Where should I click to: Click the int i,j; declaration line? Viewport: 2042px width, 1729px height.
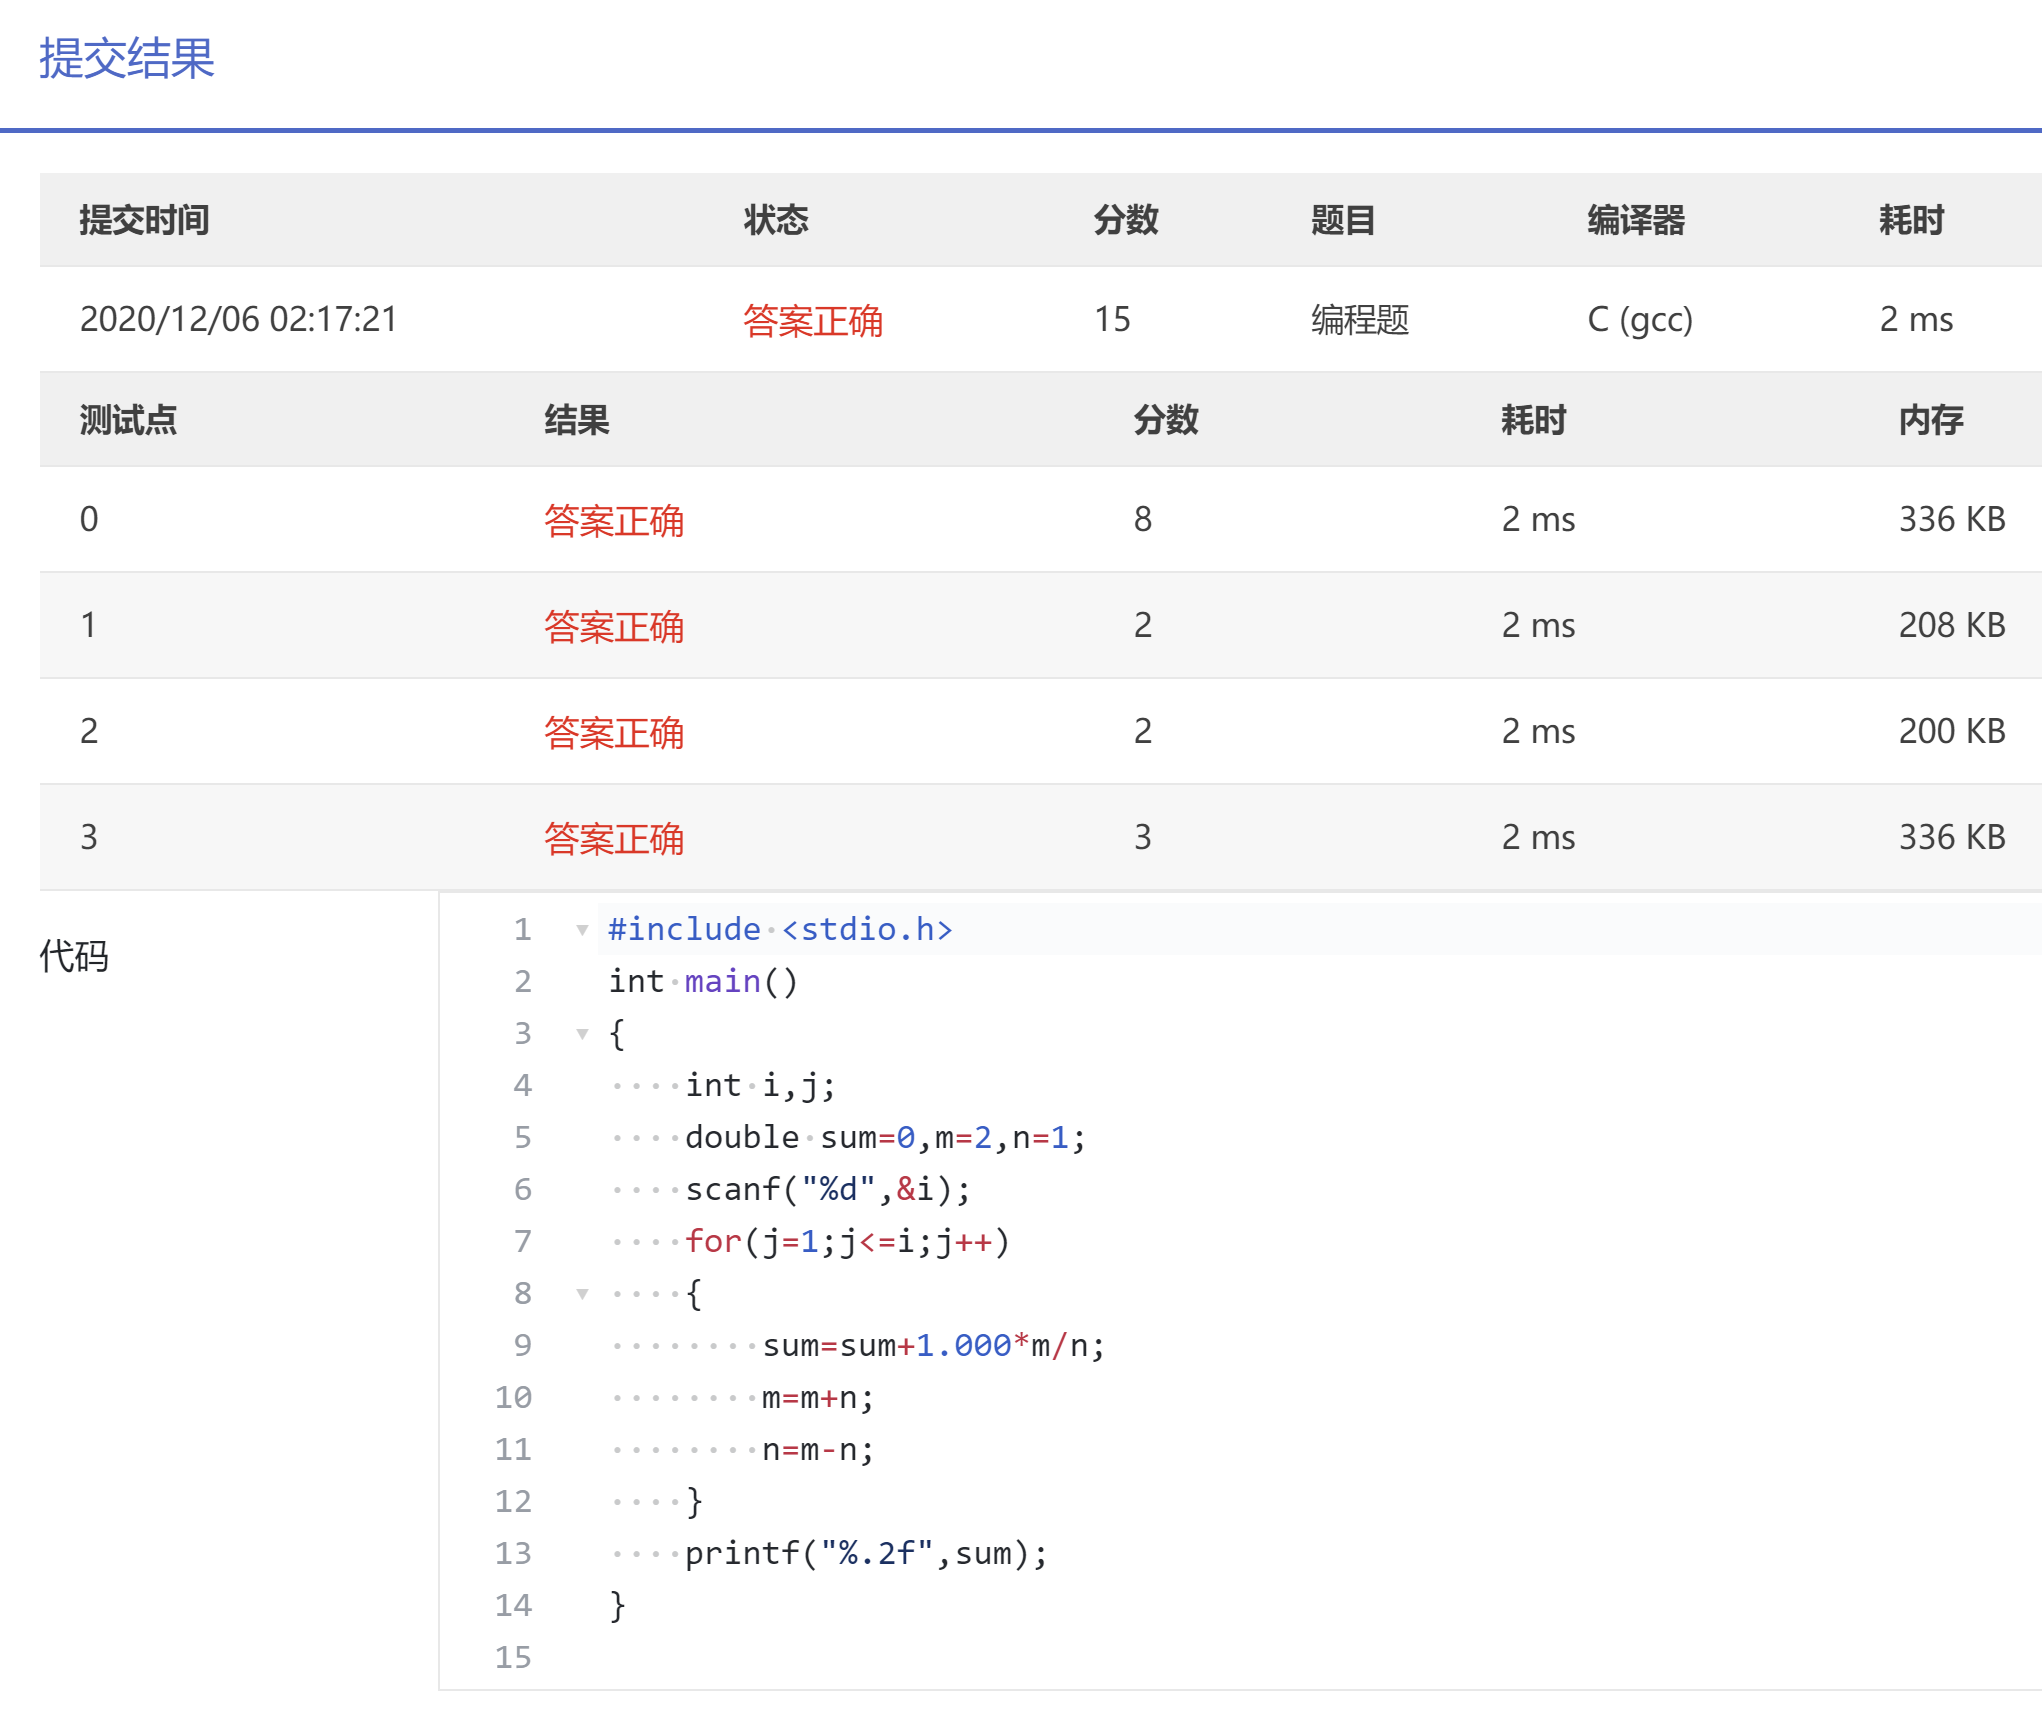[x=760, y=1086]
